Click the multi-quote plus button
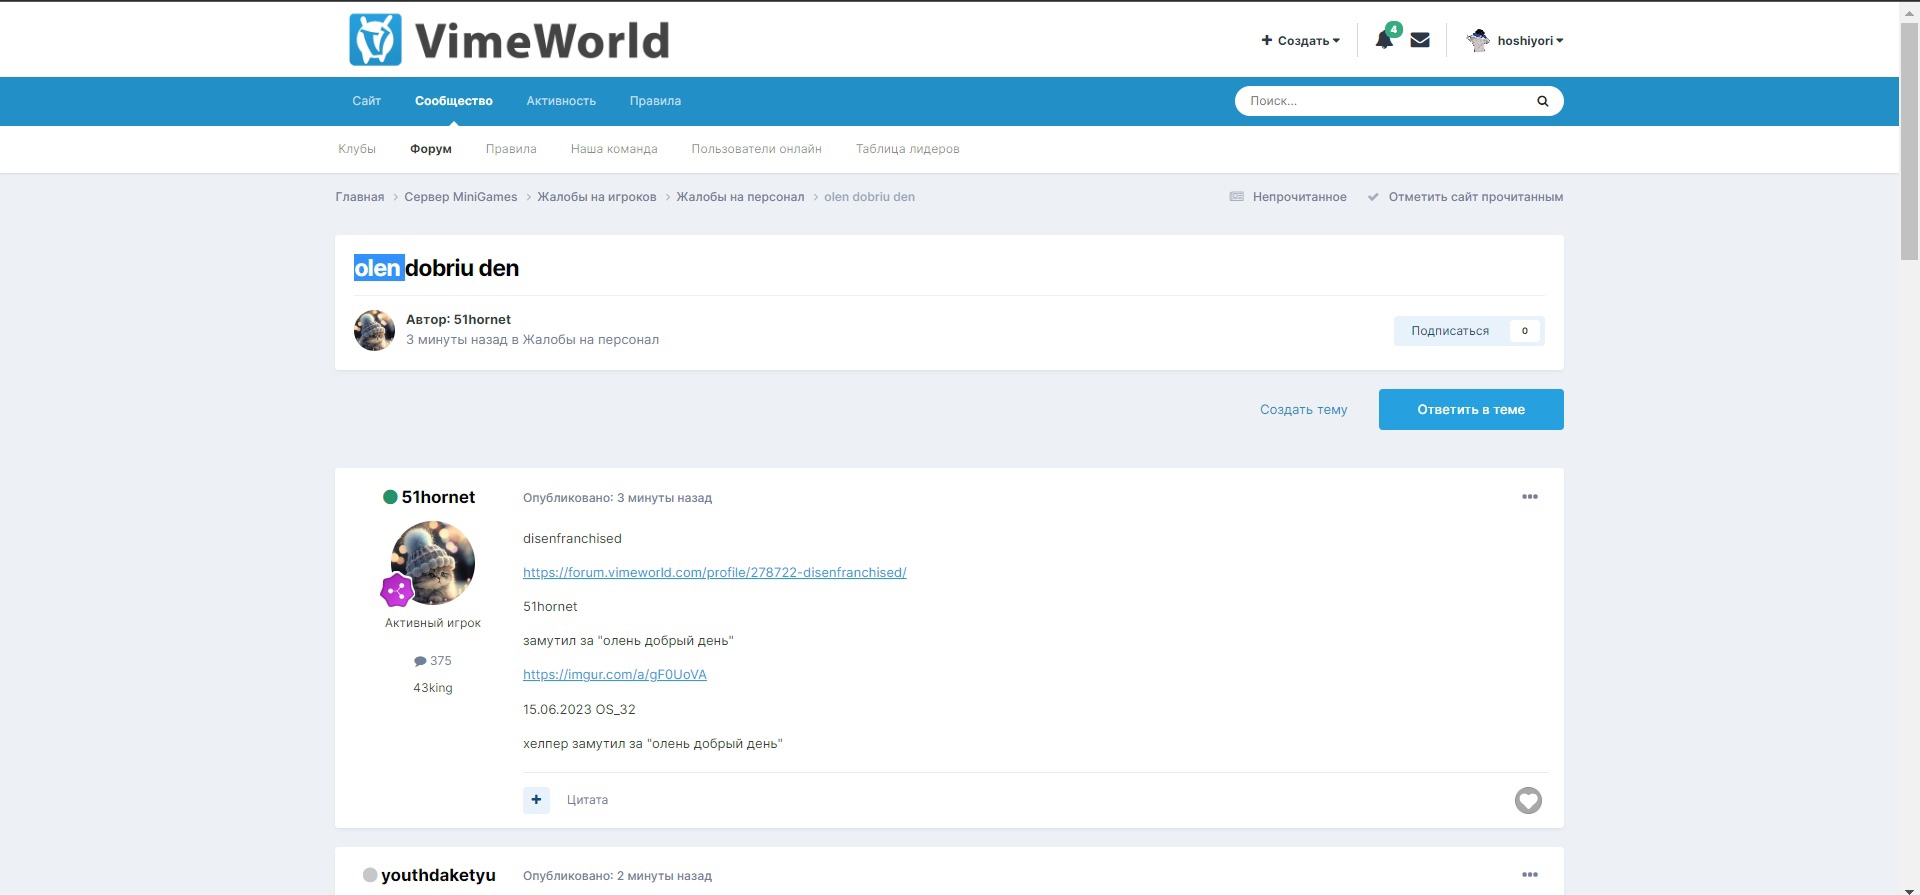 coord(536,800)
